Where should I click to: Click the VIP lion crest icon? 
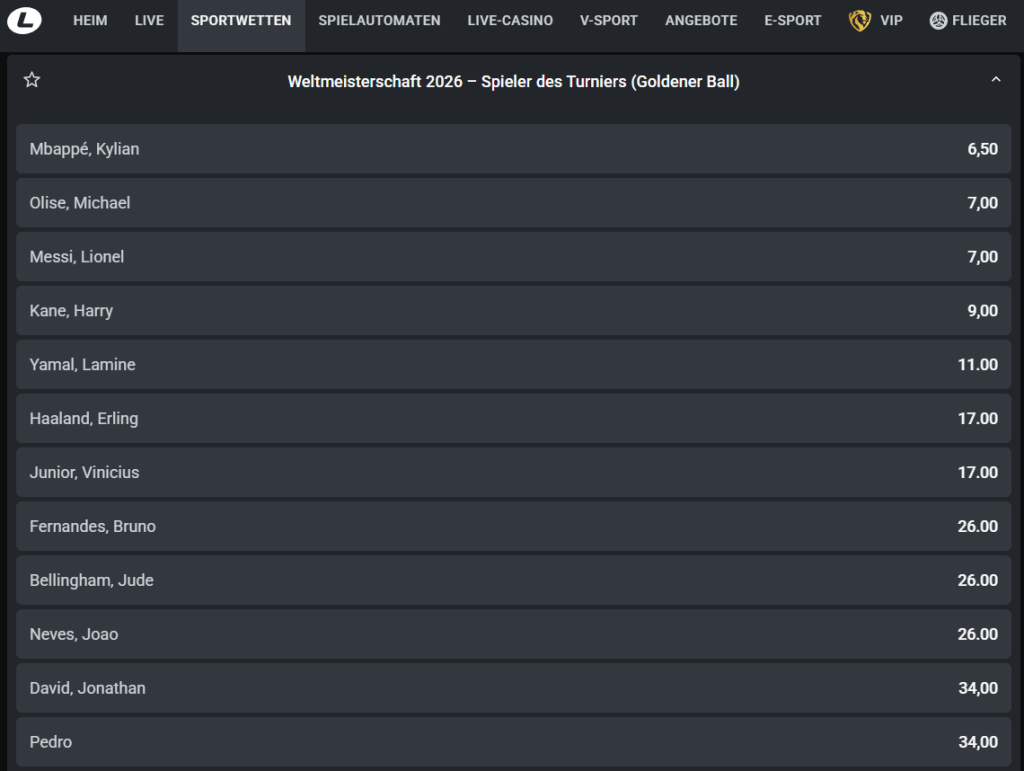[x=859, y=20]
